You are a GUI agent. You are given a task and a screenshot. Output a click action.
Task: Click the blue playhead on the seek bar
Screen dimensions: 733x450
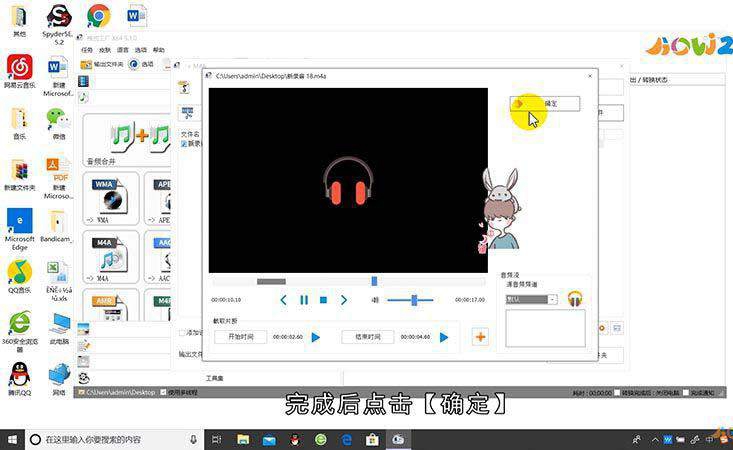374,281
